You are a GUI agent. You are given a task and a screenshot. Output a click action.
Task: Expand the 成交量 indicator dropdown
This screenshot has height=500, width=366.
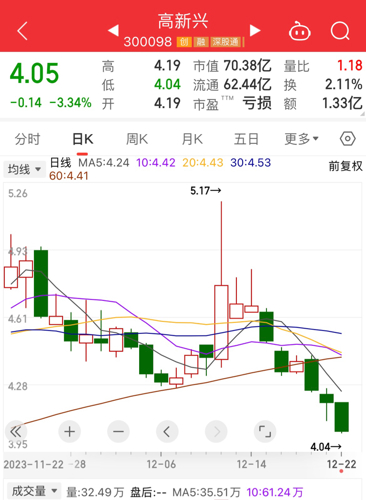tap(34, 491)
